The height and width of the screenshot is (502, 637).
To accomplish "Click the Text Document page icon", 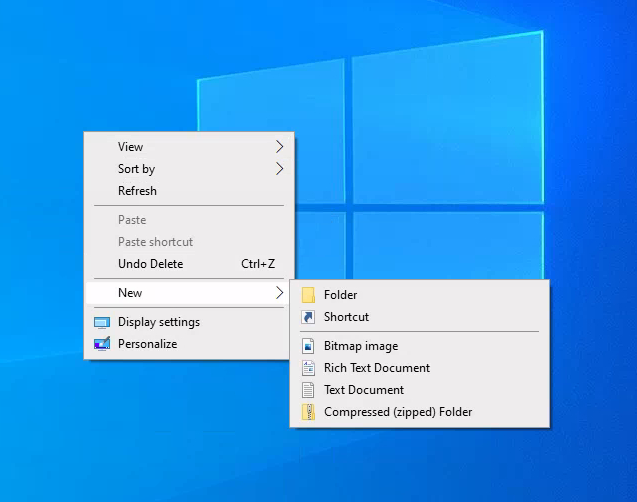I will click(x=308, y=390).
